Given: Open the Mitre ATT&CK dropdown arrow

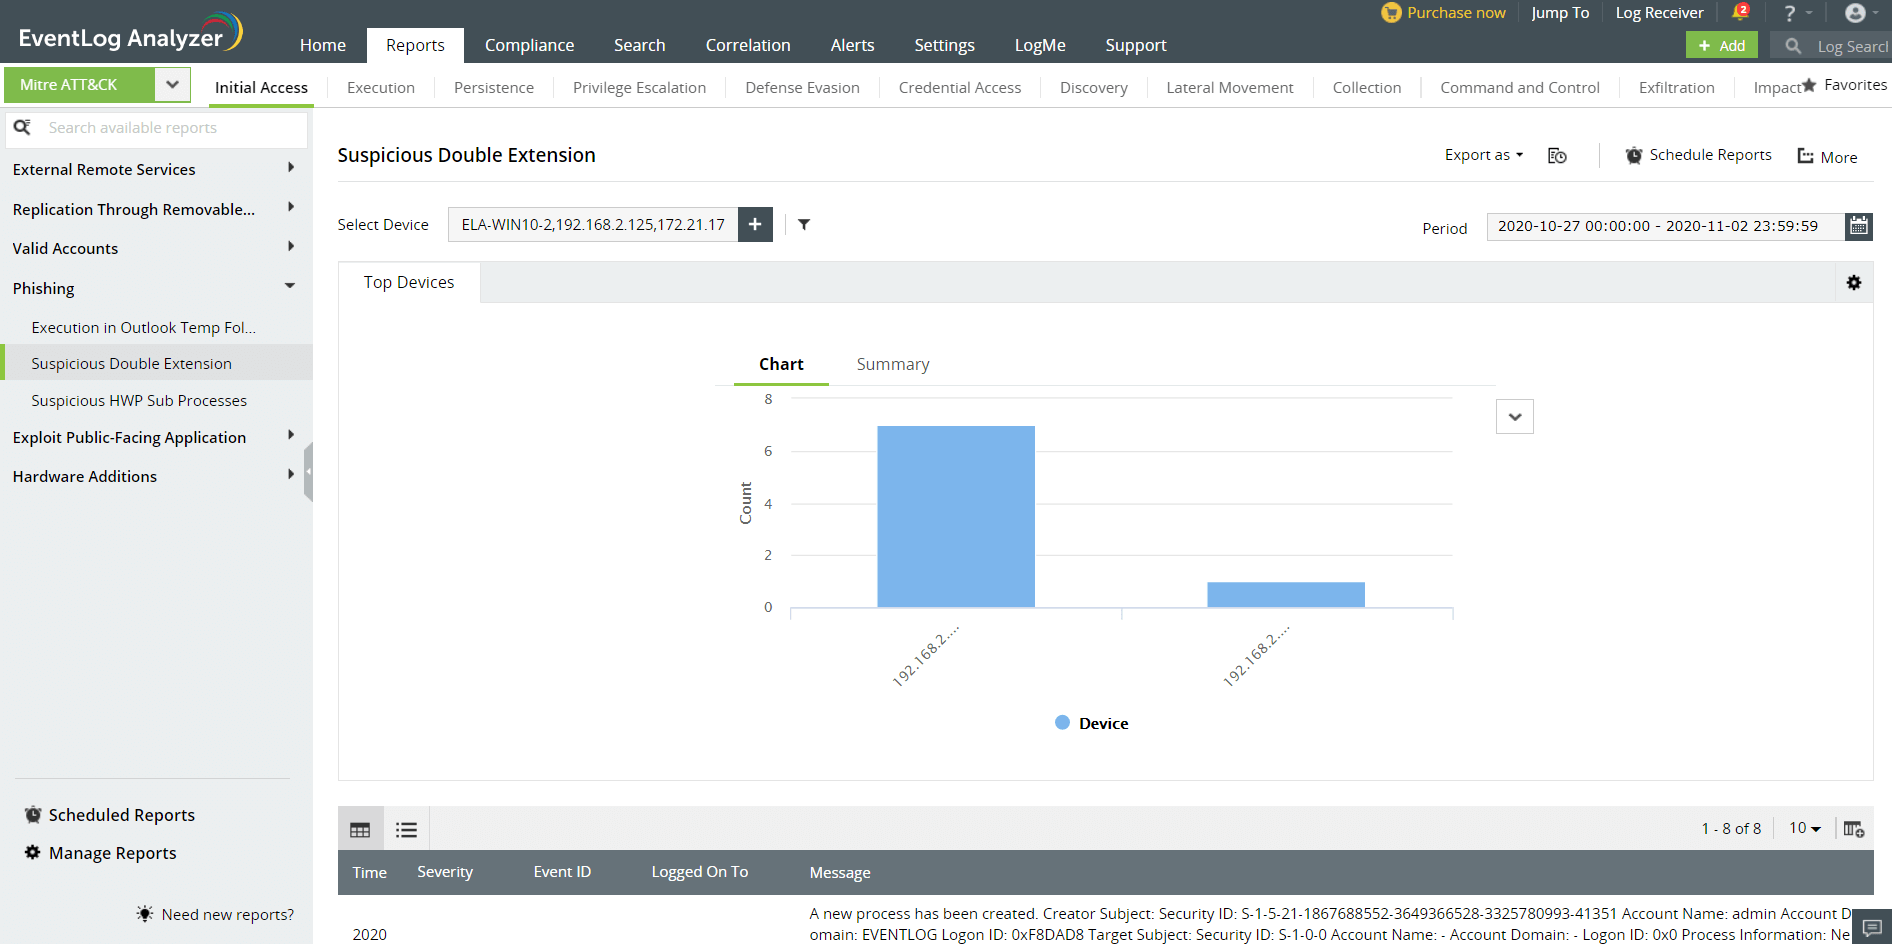Looking at the screenshot, I should [x=172, y=85].
